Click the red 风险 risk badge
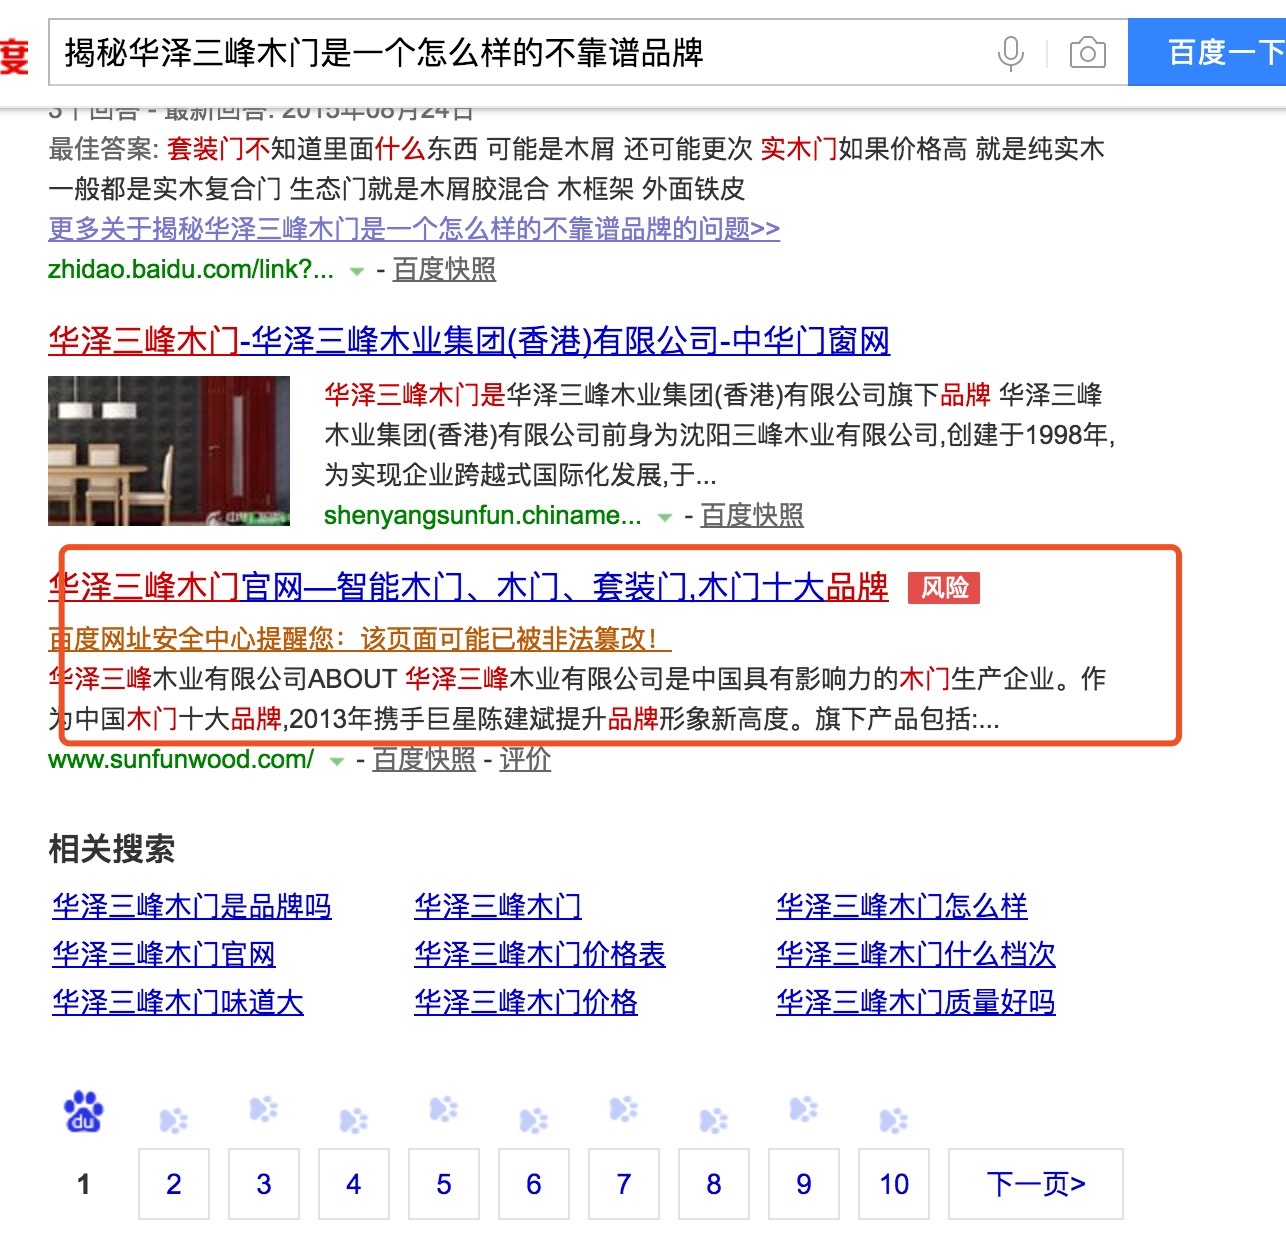The width and height of the screenshot is (1286, 1246). (x=944, y=587)
